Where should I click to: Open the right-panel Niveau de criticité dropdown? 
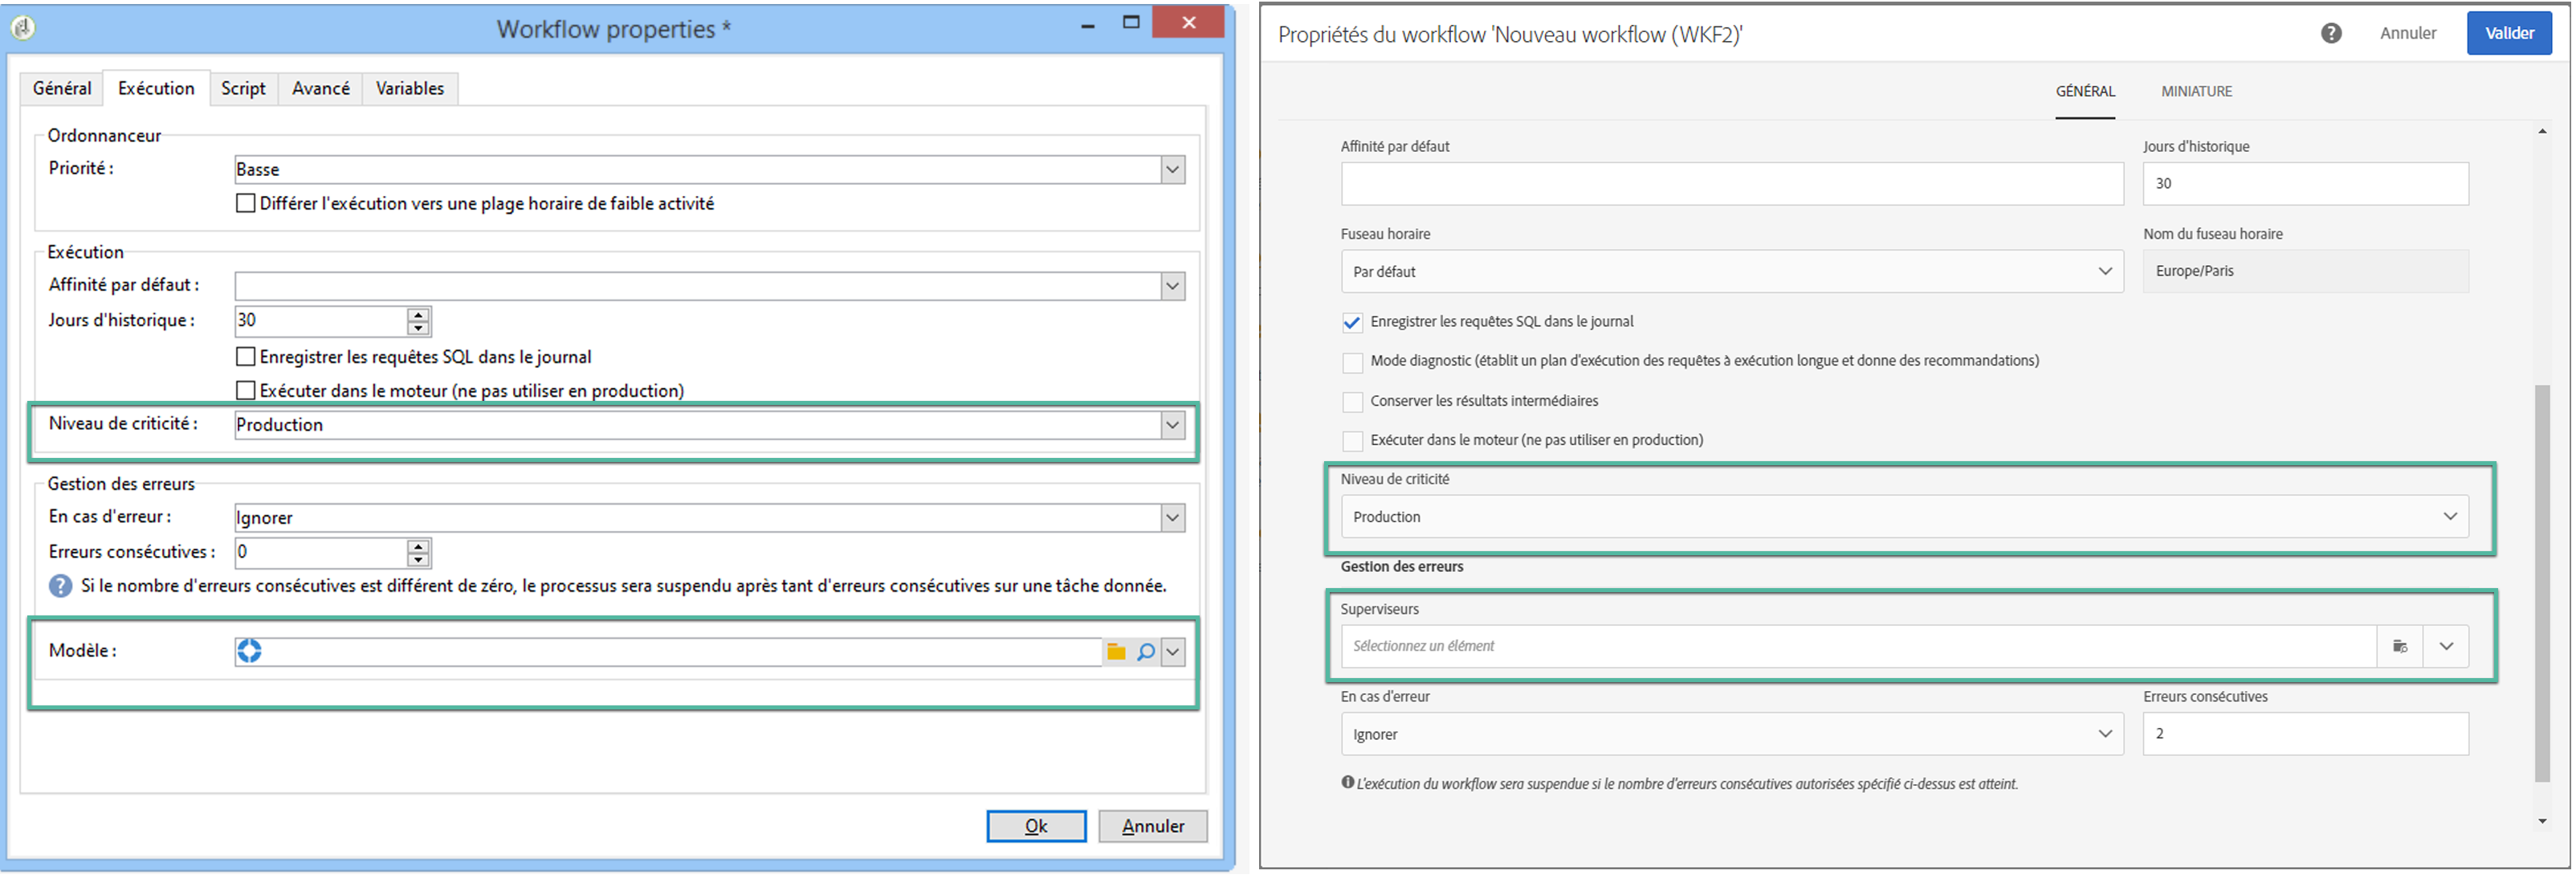coord(2449,517)
